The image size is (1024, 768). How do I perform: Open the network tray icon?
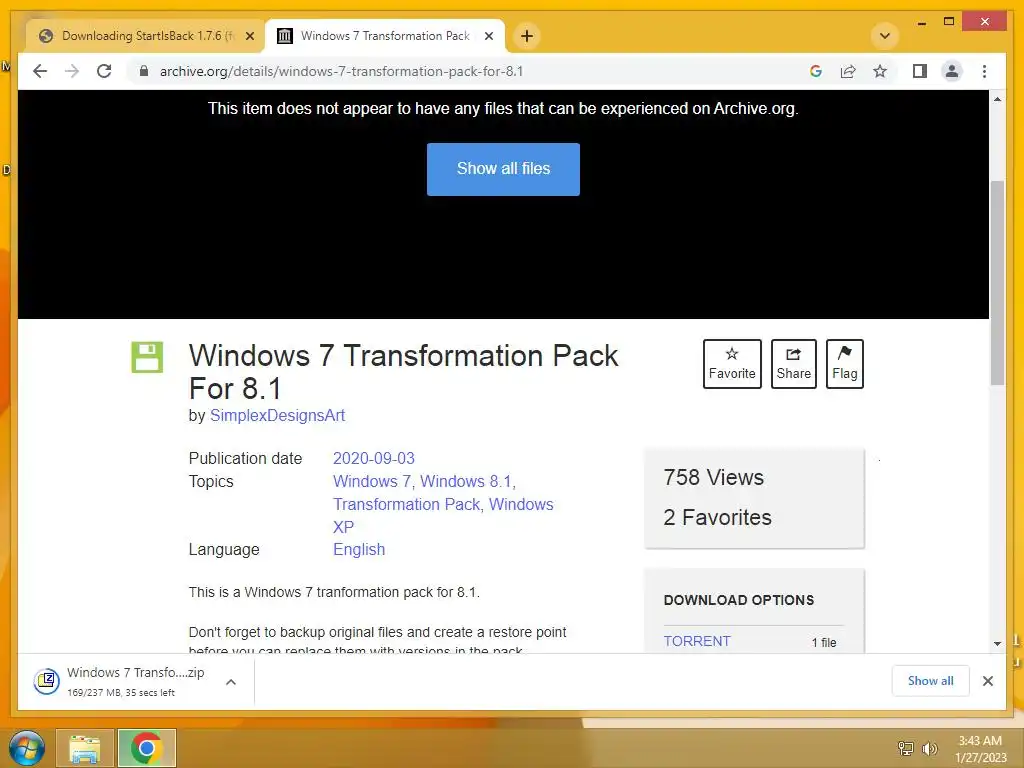click(906, 748)
